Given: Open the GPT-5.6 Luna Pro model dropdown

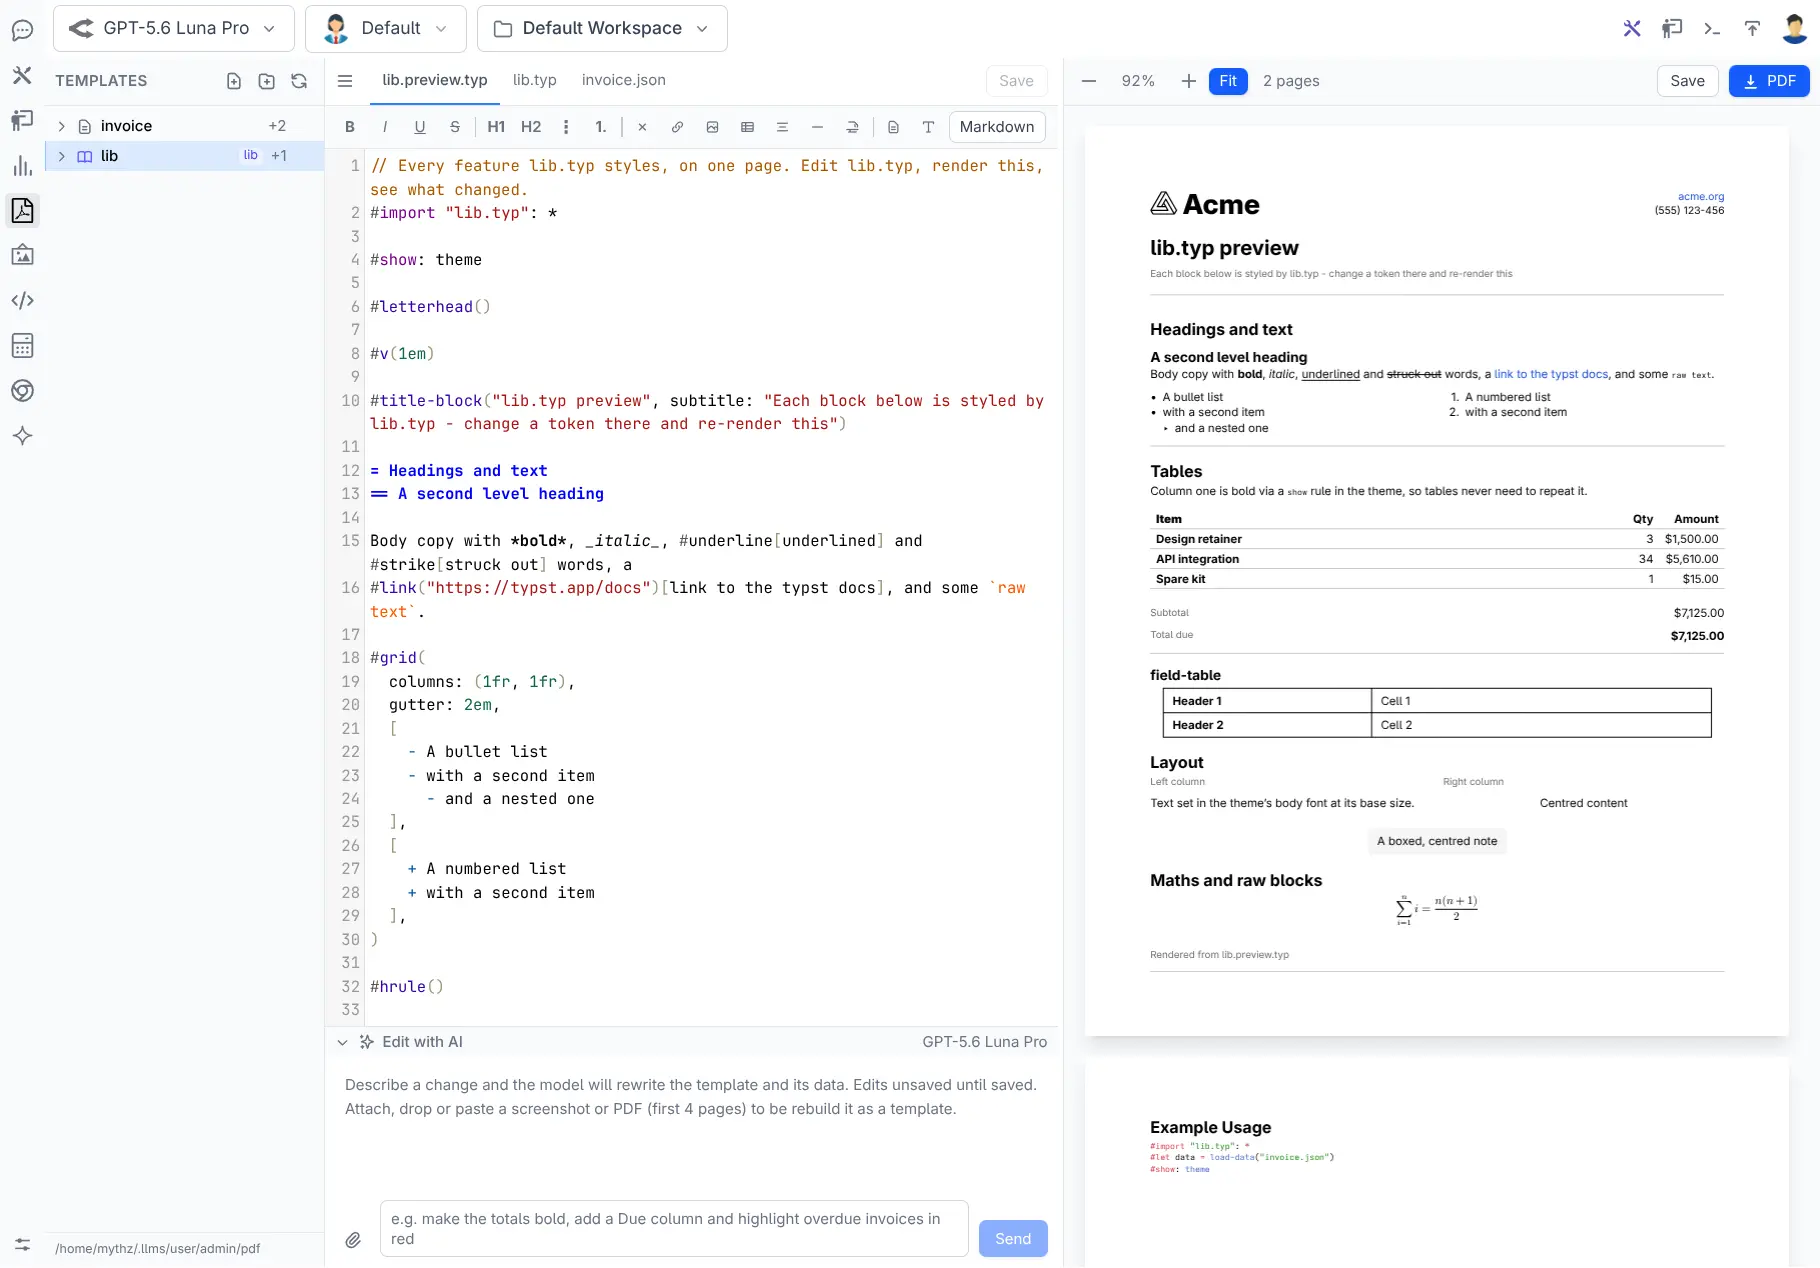Looking at the screenshot, I should [x=174, y=28].
